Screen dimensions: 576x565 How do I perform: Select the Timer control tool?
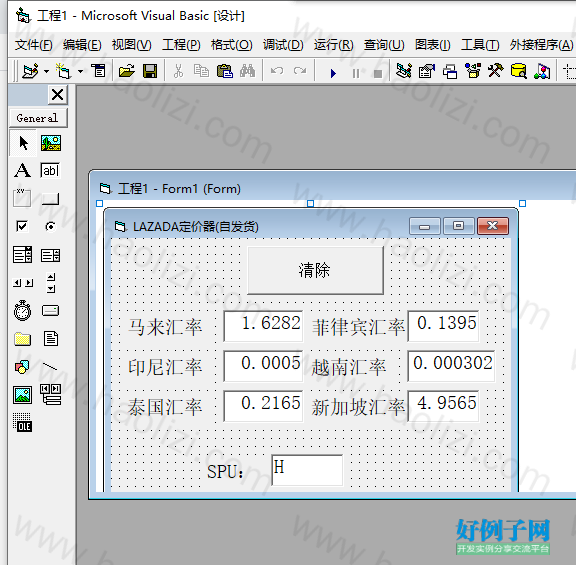click(22, 311)
